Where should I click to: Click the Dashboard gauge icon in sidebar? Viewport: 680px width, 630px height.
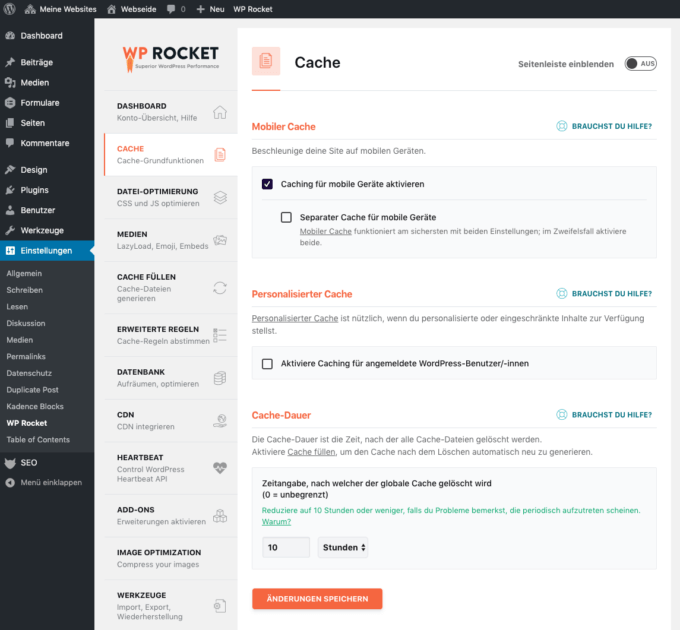tap(10, 36)
